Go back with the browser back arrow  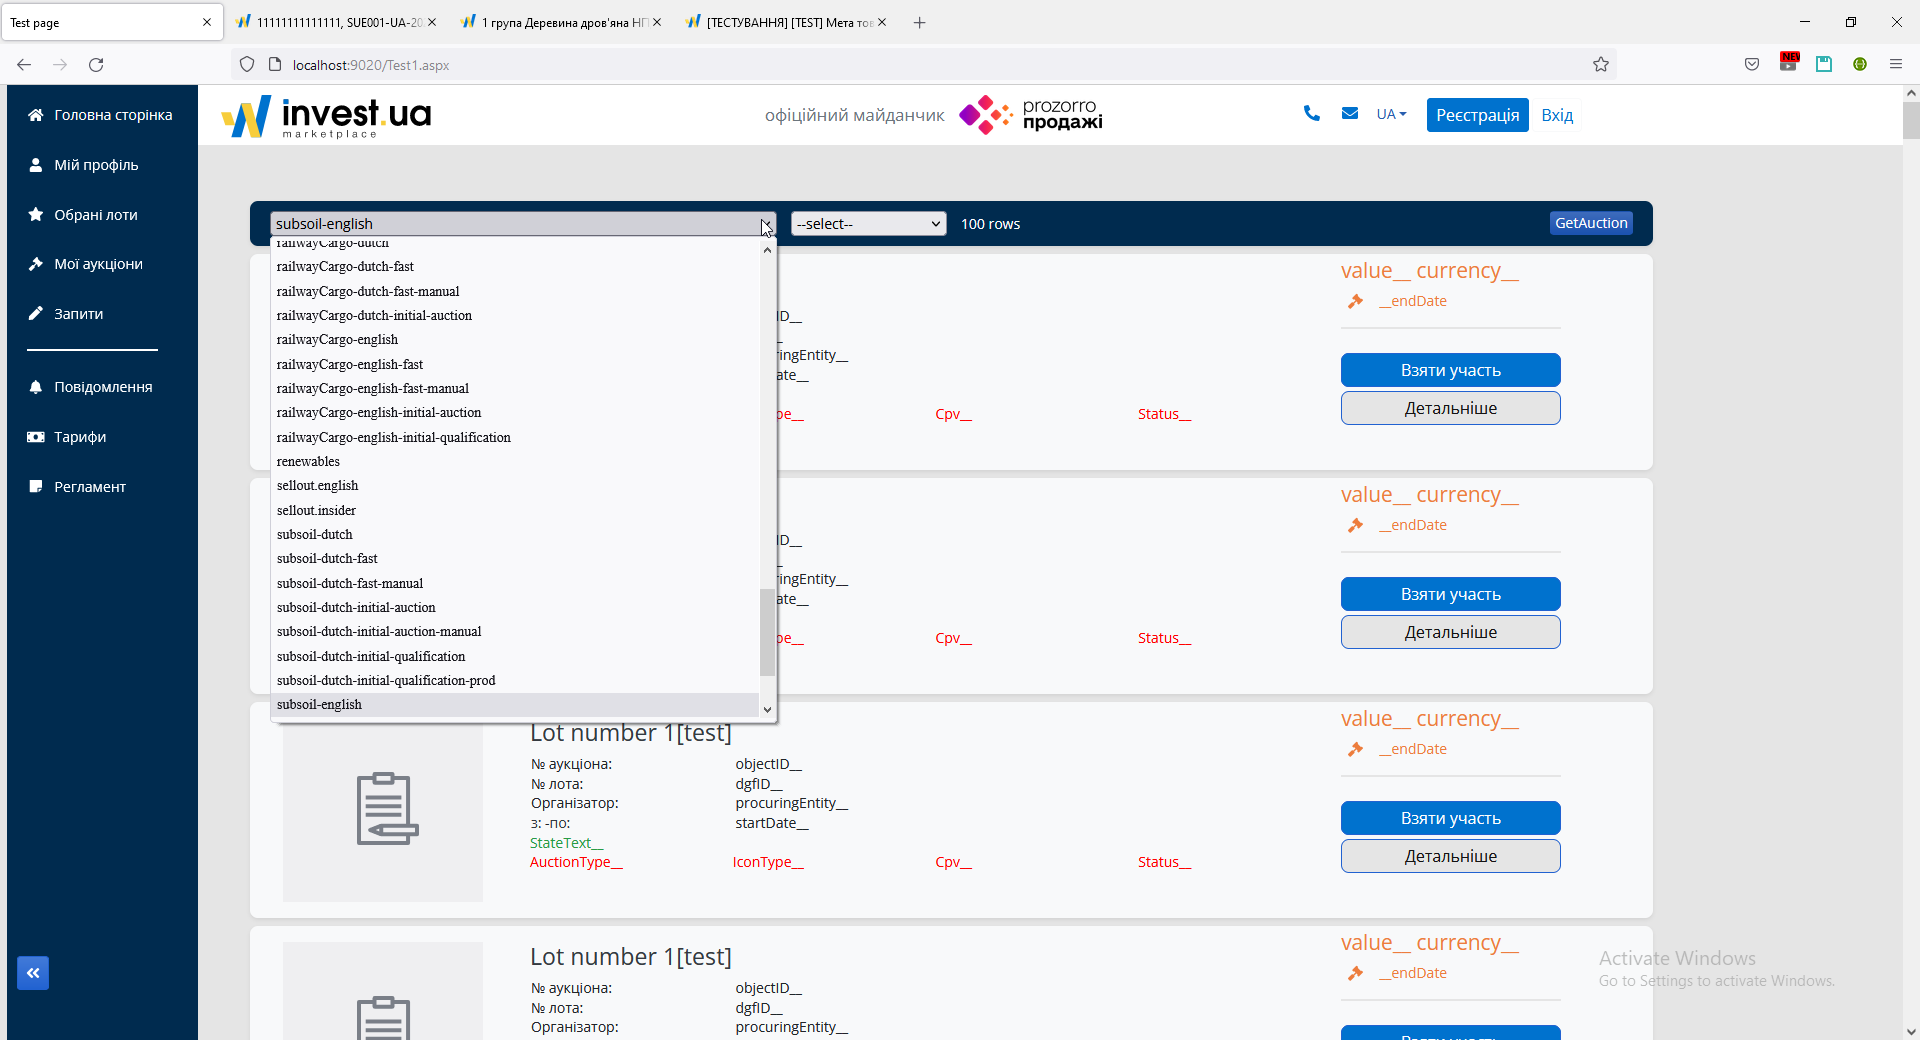pyautogui.click(x=24, y=65)
